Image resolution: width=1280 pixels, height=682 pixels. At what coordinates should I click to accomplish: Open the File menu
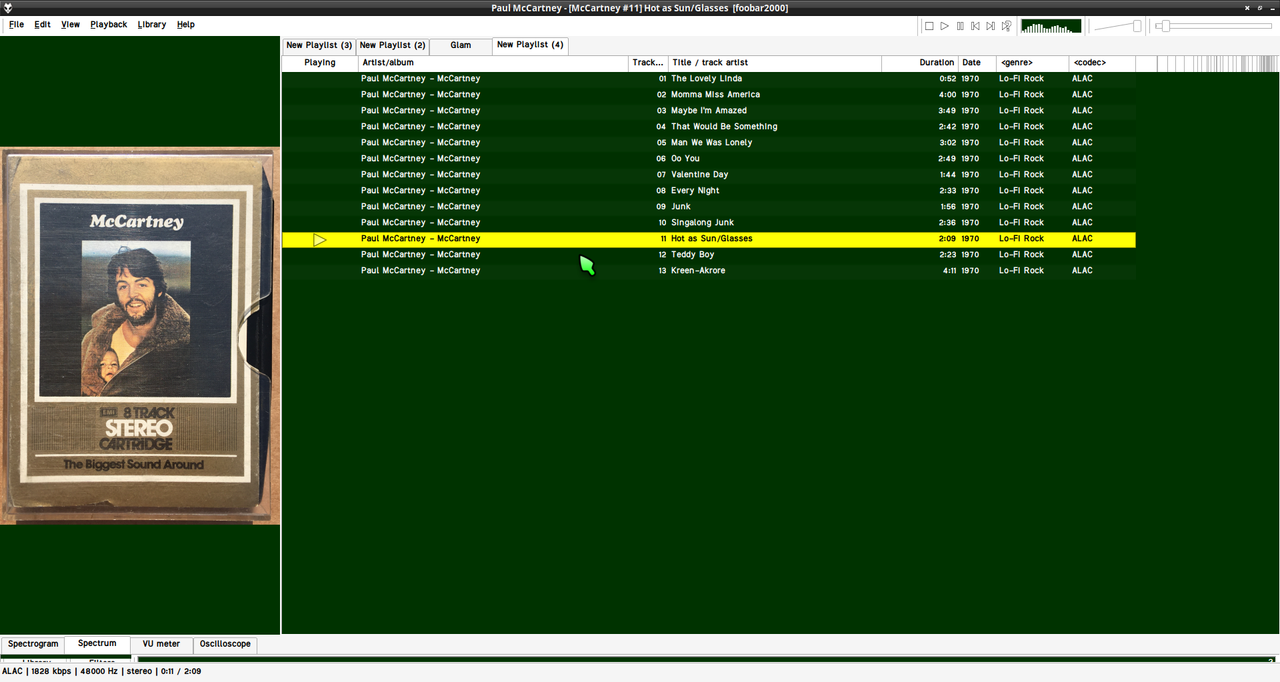click(x=16, y=24)
